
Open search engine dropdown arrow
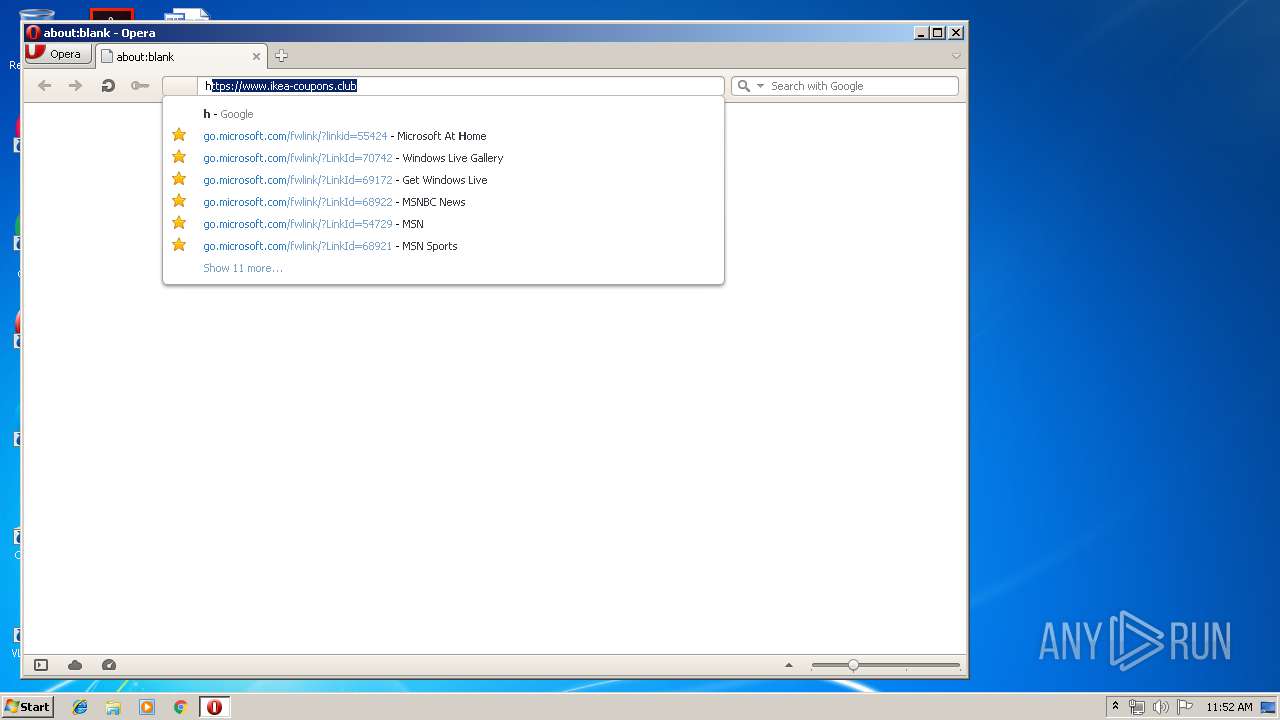click(760, 86)
